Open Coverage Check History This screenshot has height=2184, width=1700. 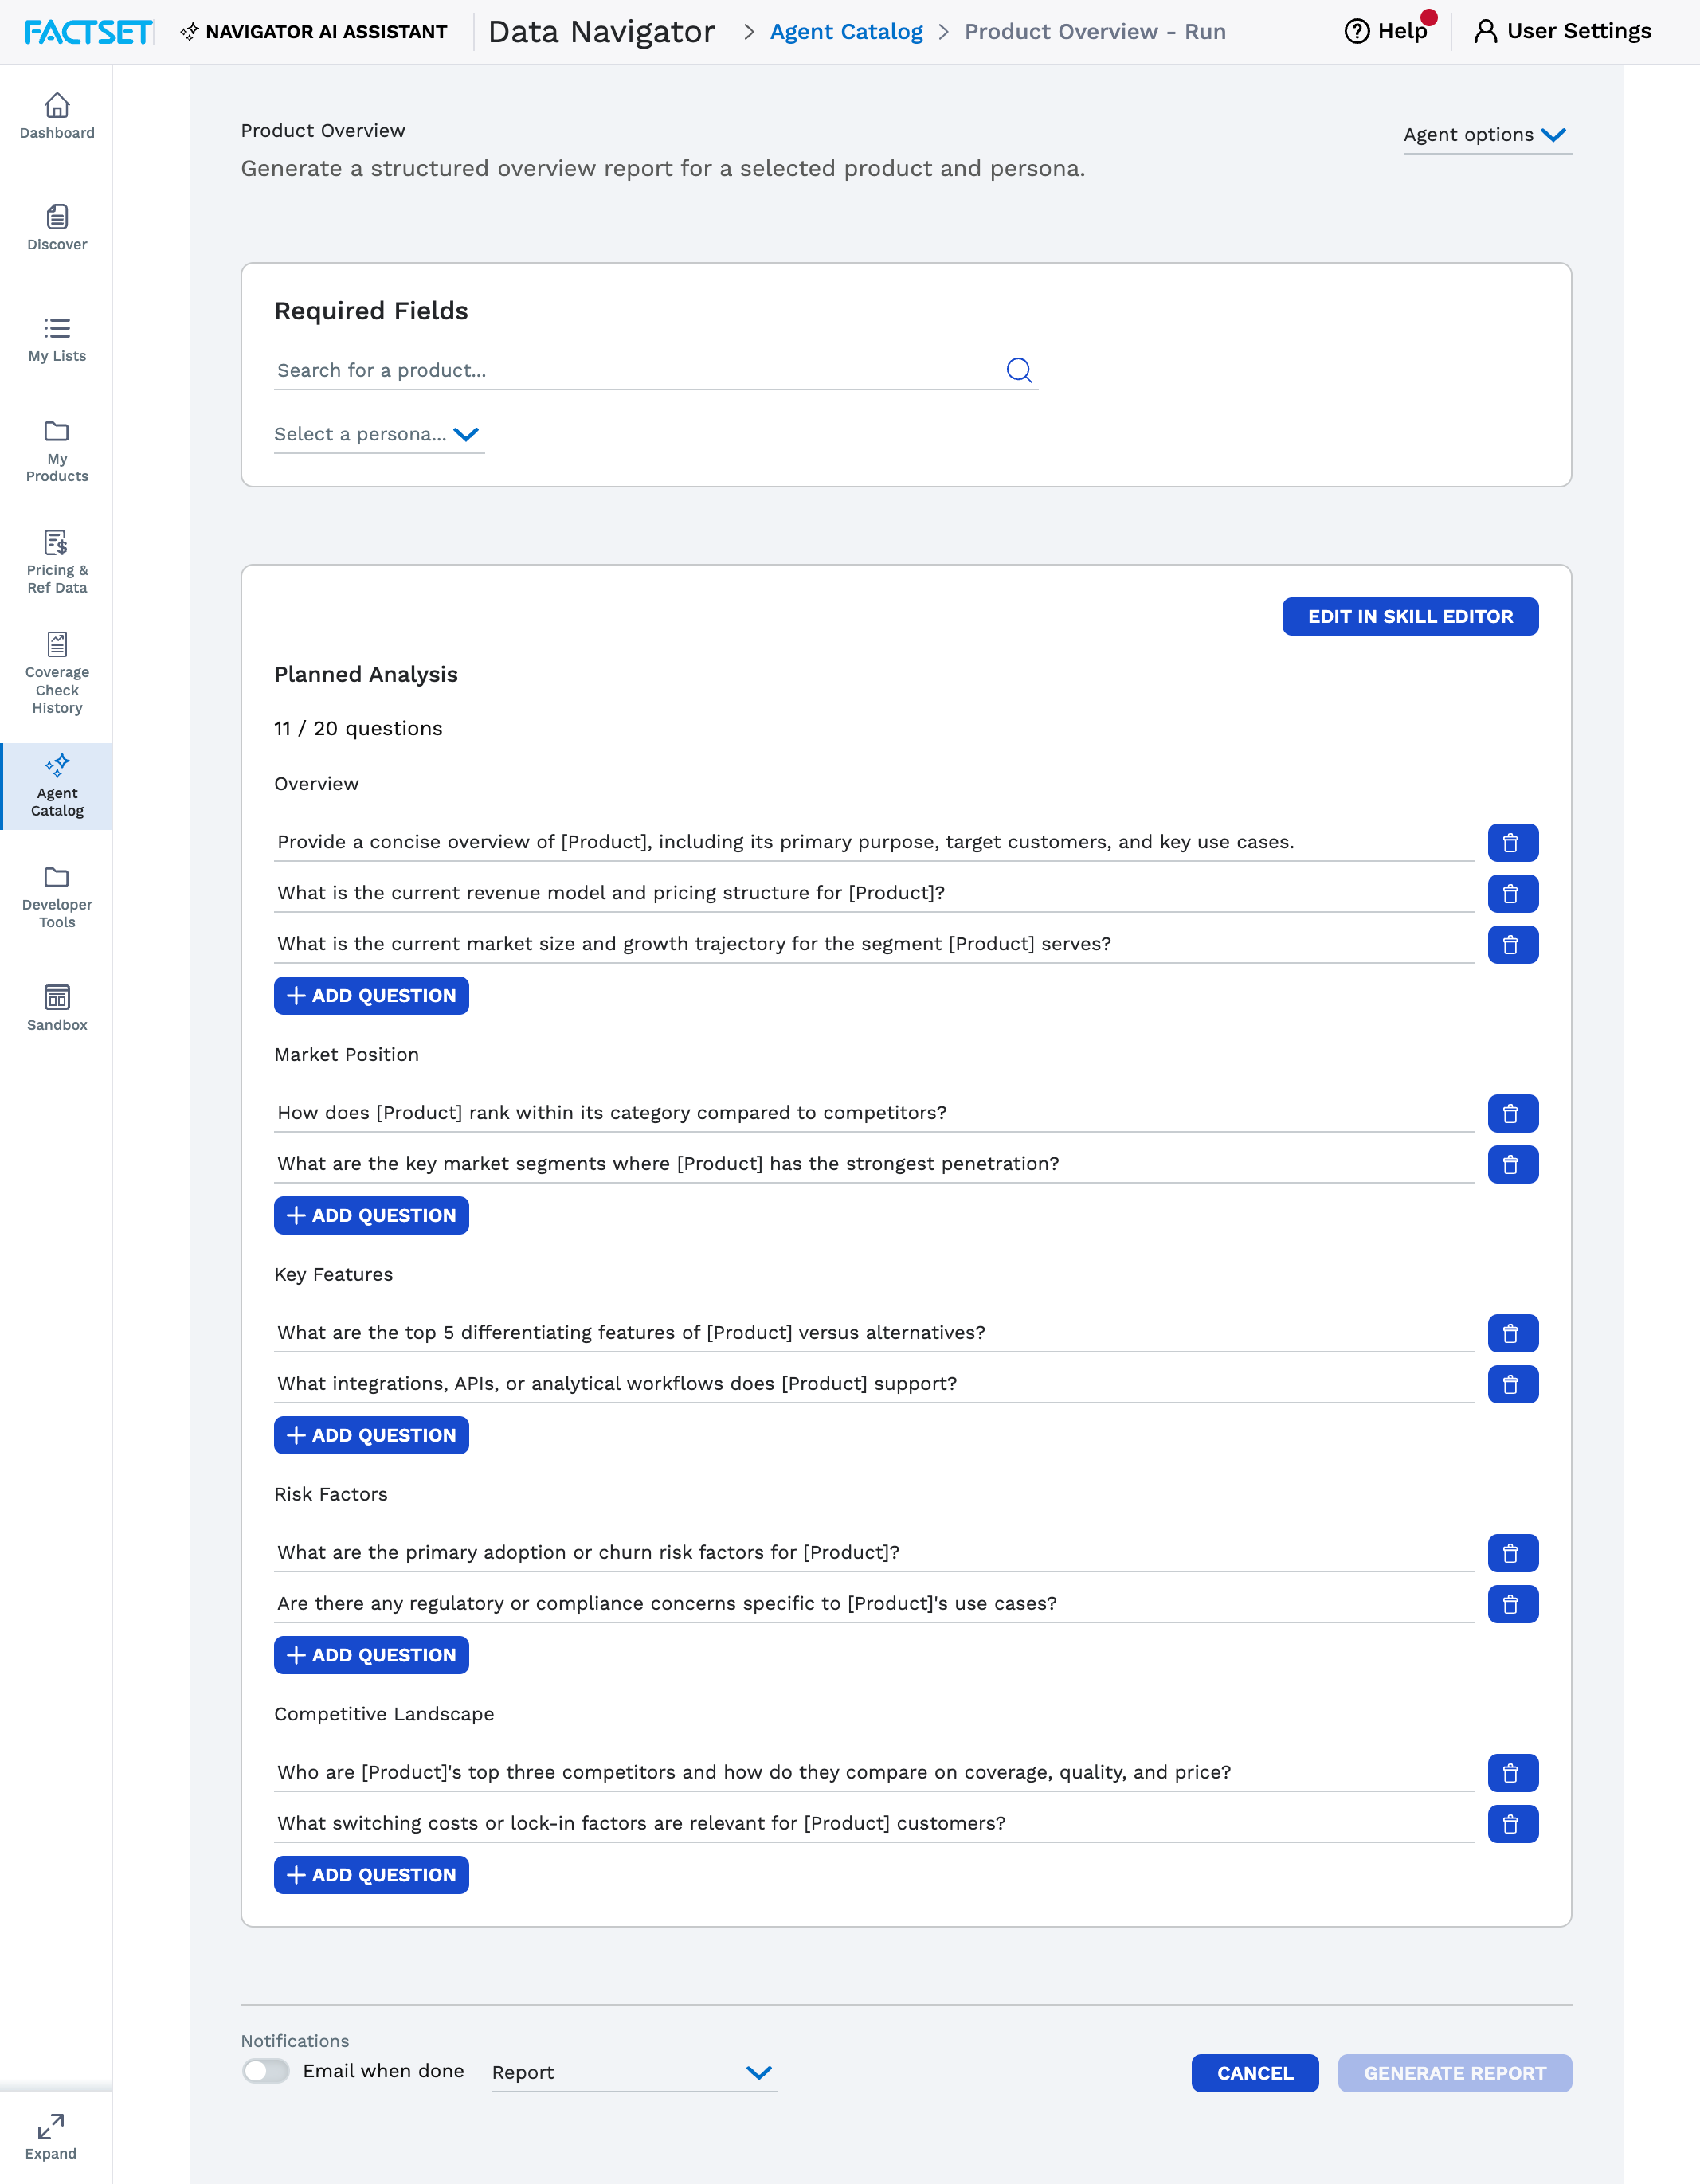pyautogui.click(x=57, y=673)
